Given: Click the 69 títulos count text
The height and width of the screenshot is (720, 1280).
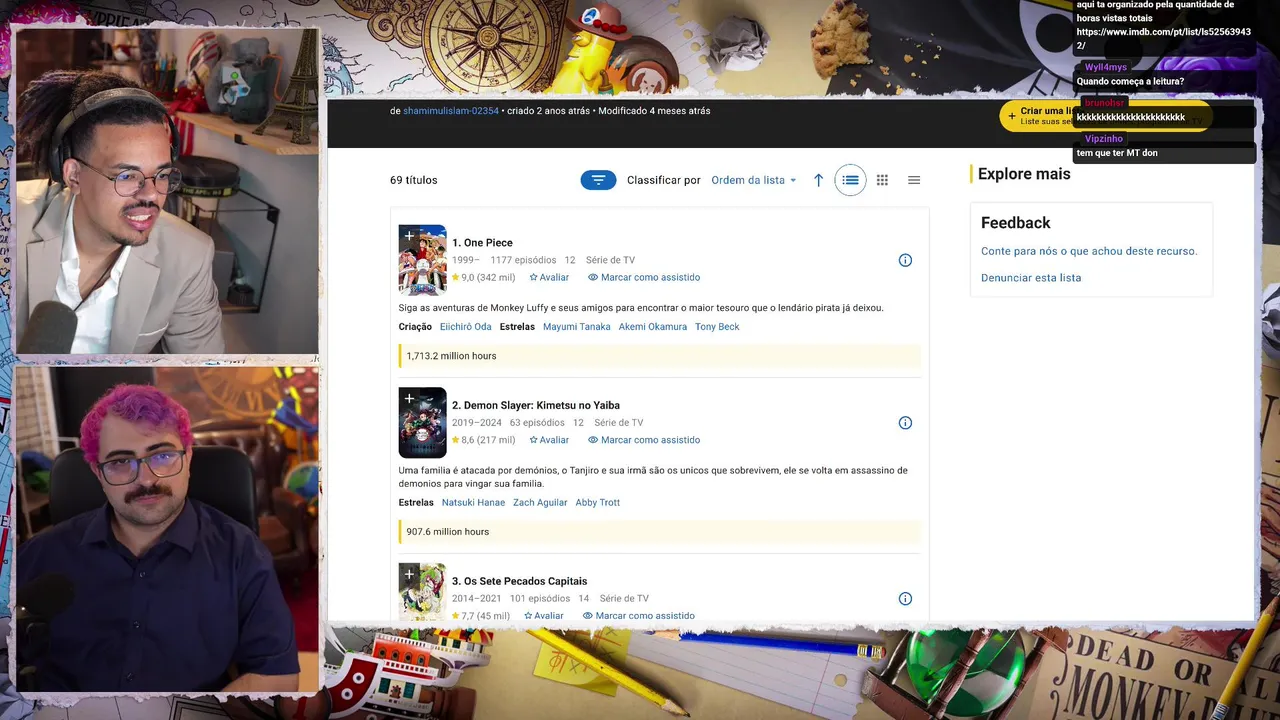Looking at the screenshot, I should (414, 180).
